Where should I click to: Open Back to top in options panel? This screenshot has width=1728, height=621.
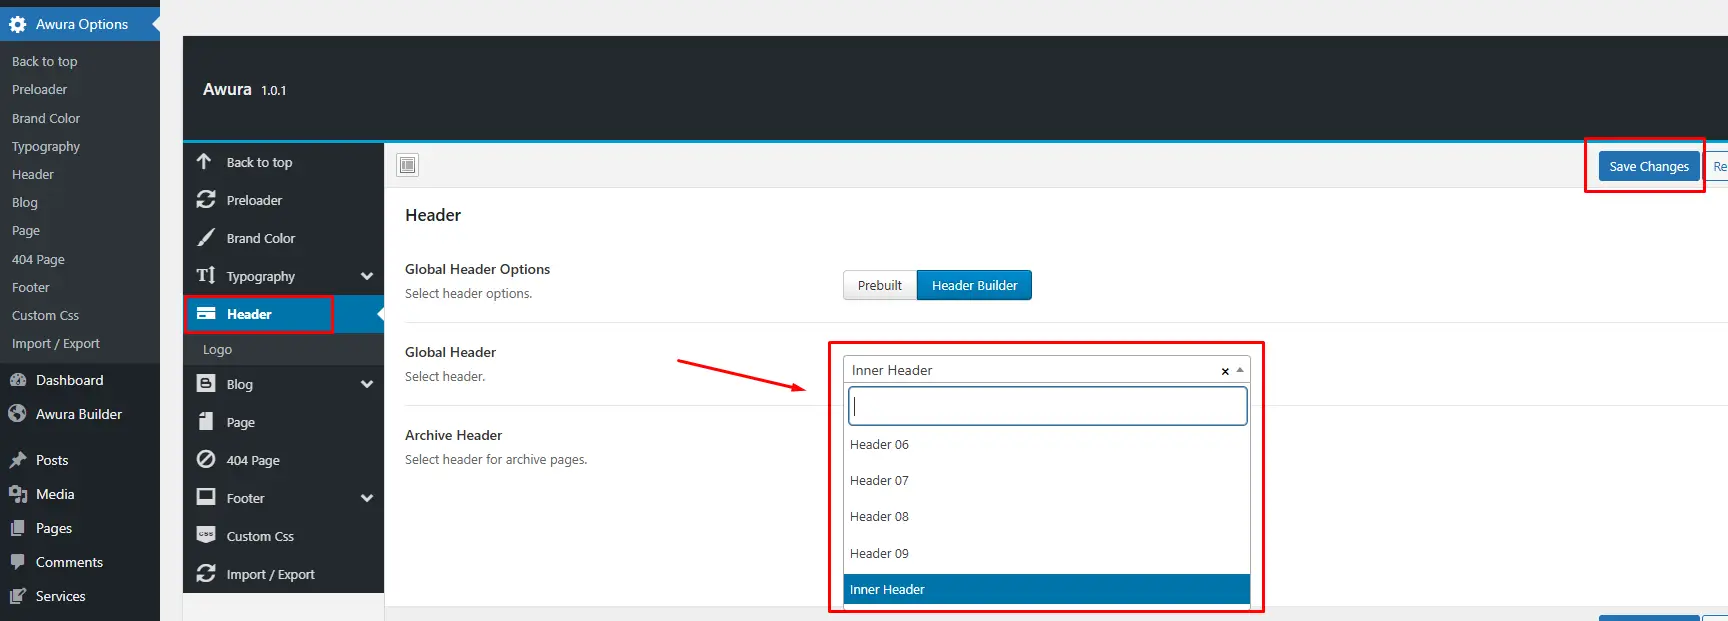click(283, 162)
